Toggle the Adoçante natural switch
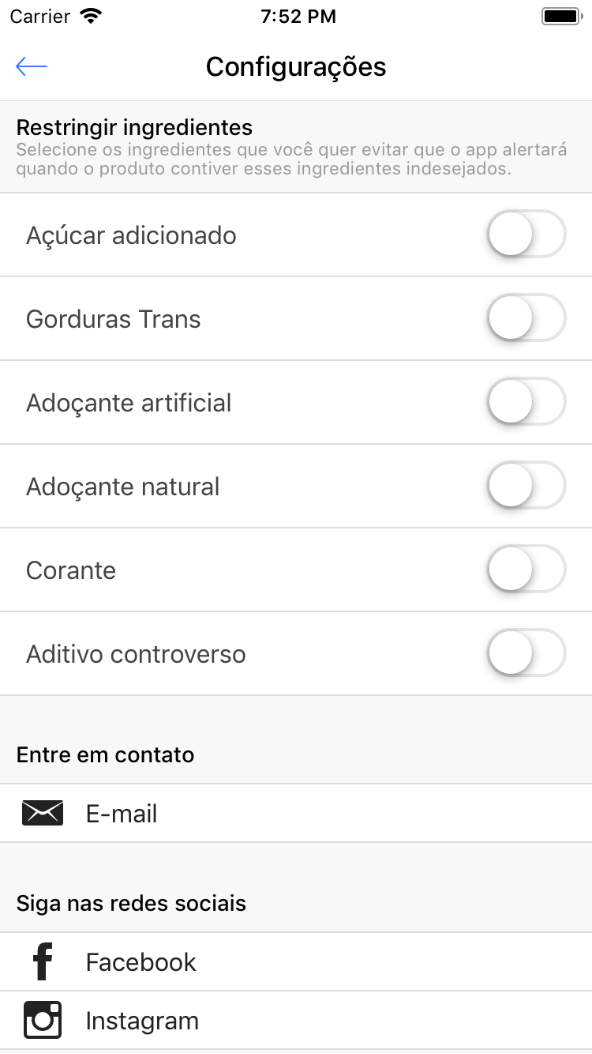This screenshot has width=592, height=1054. pos(526,485)
